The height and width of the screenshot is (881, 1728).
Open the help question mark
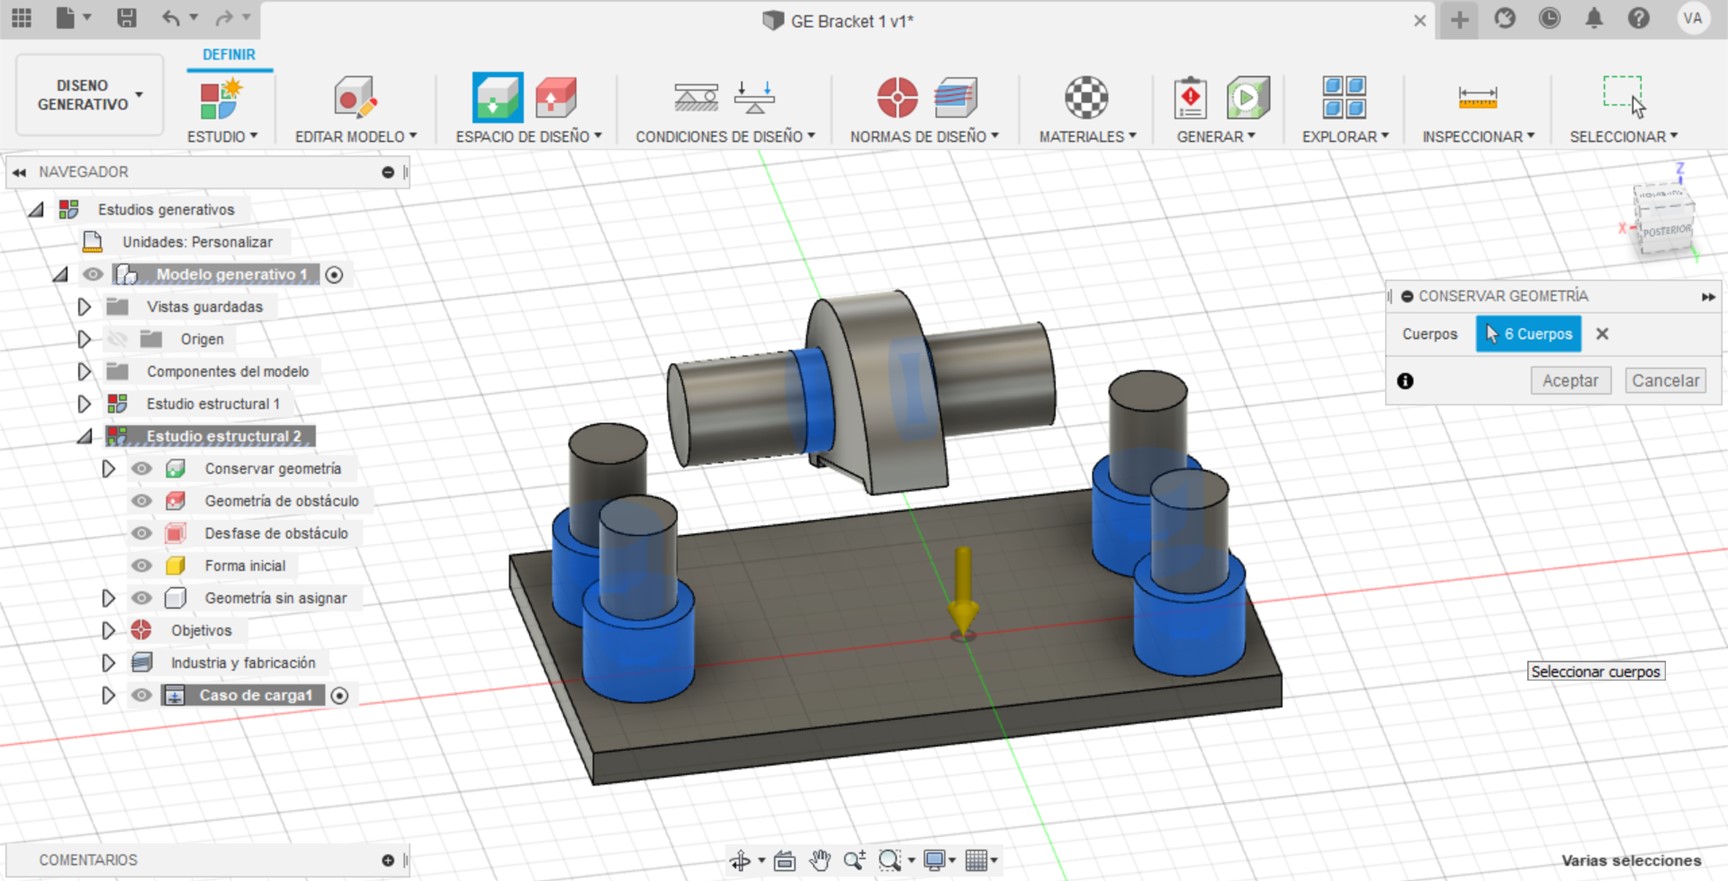[1638, 18]
